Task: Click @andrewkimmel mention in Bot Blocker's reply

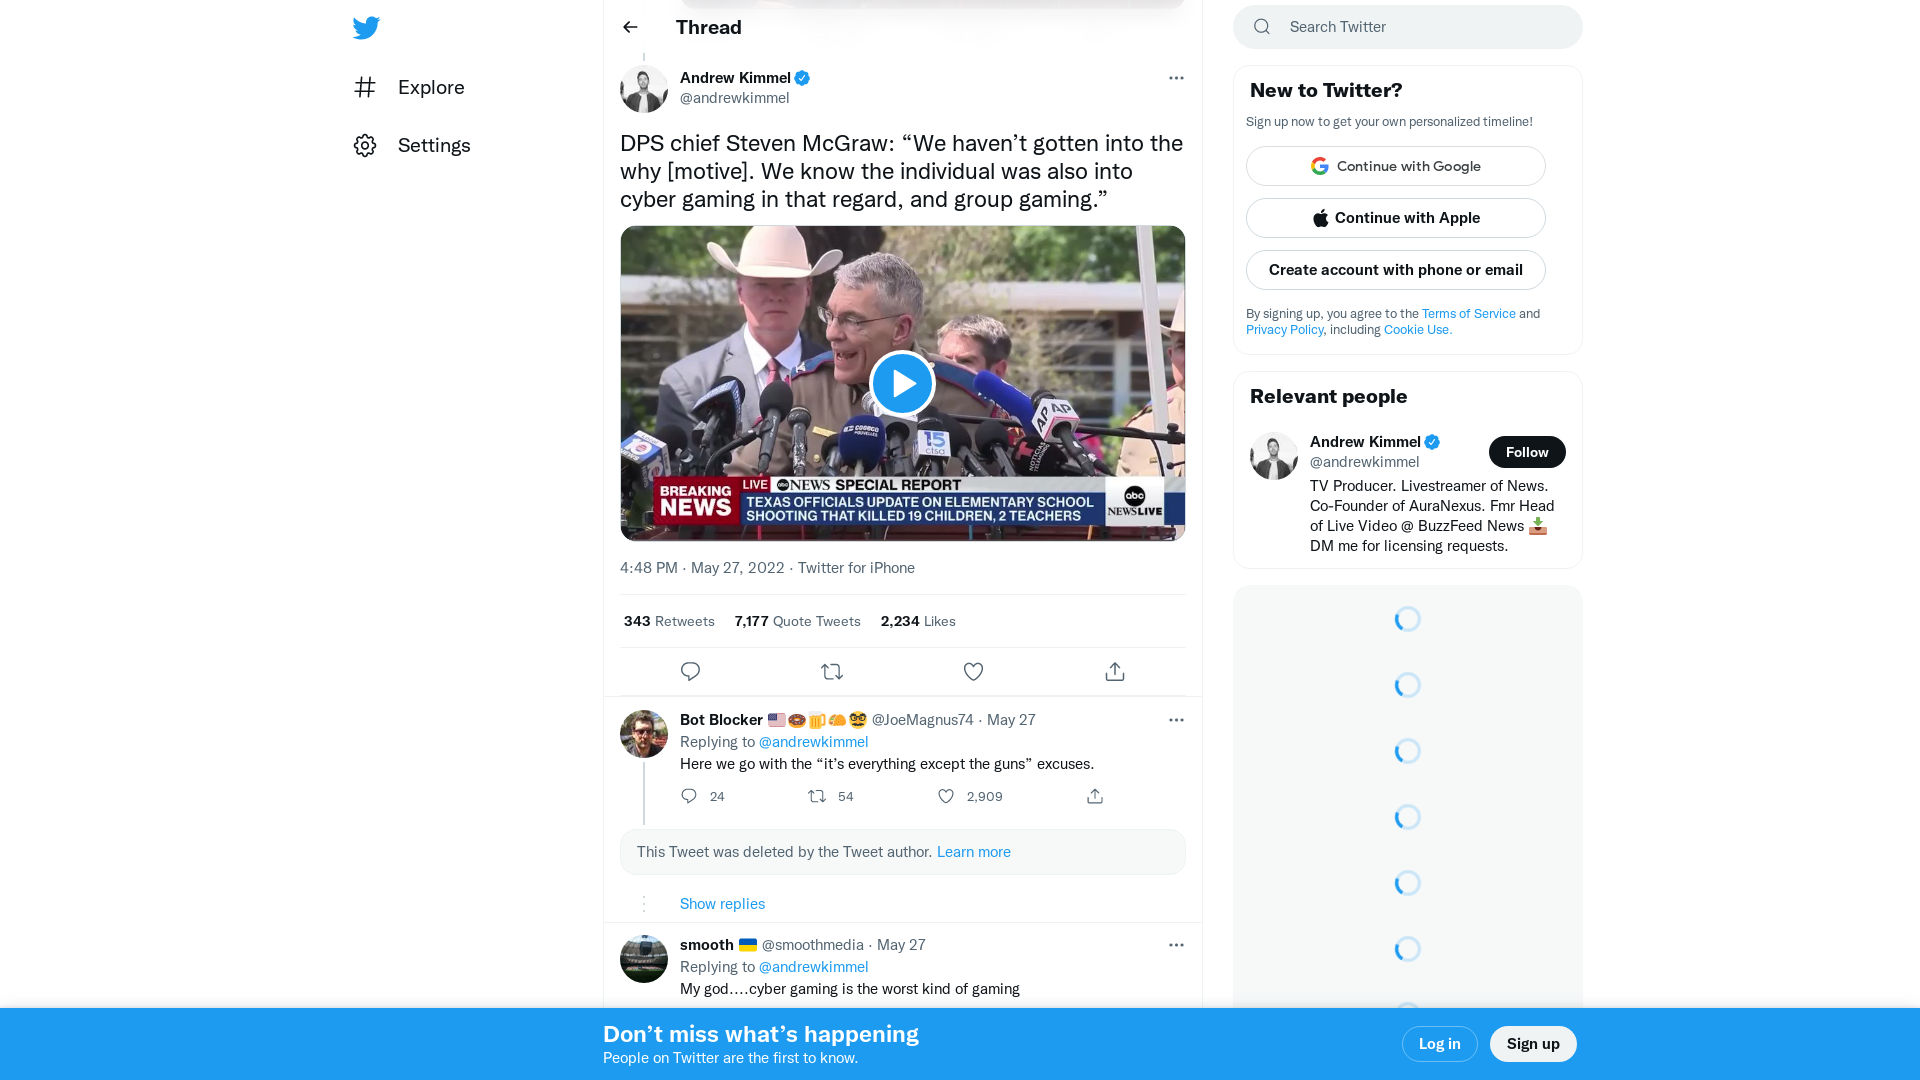Action: click(814, 742)
